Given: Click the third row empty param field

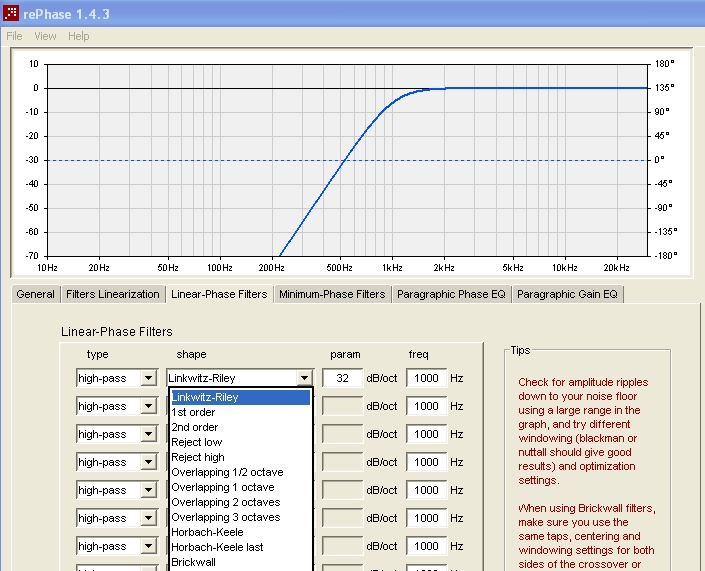Looking at the screenshot, I should point(342,434).
